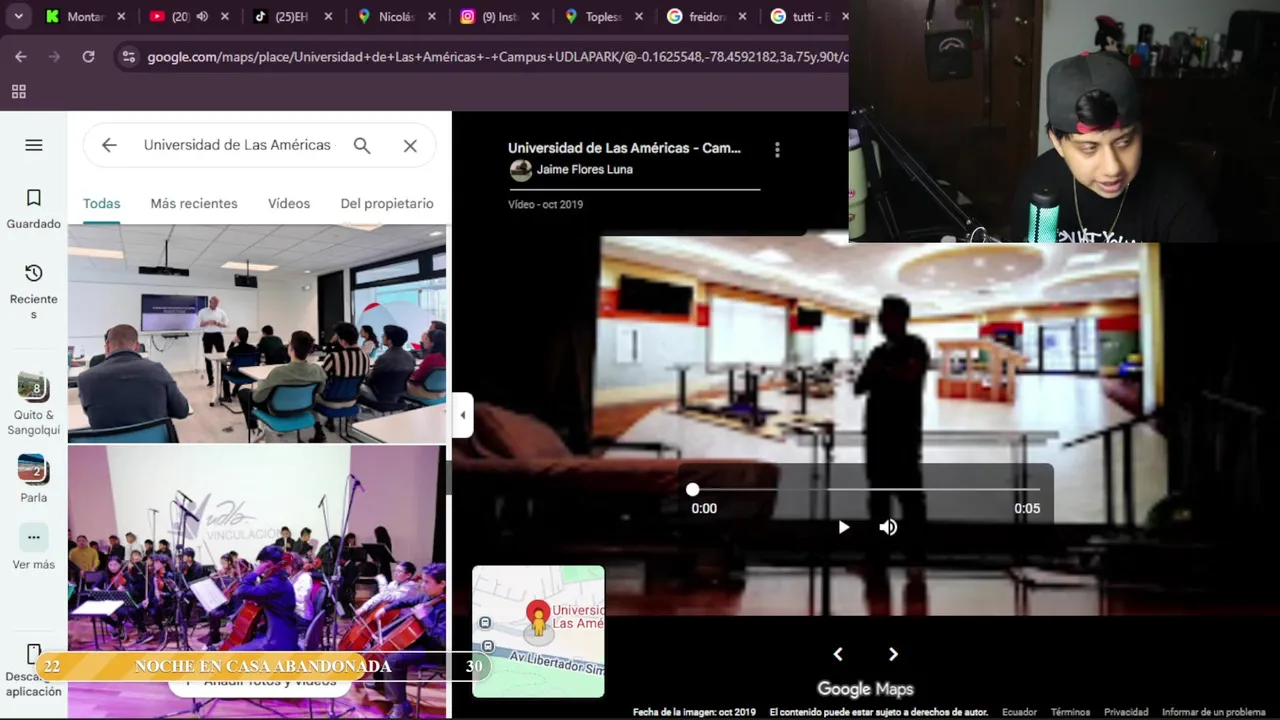
Task: Open the Términos footer link
Action: tap(1070, 712)
